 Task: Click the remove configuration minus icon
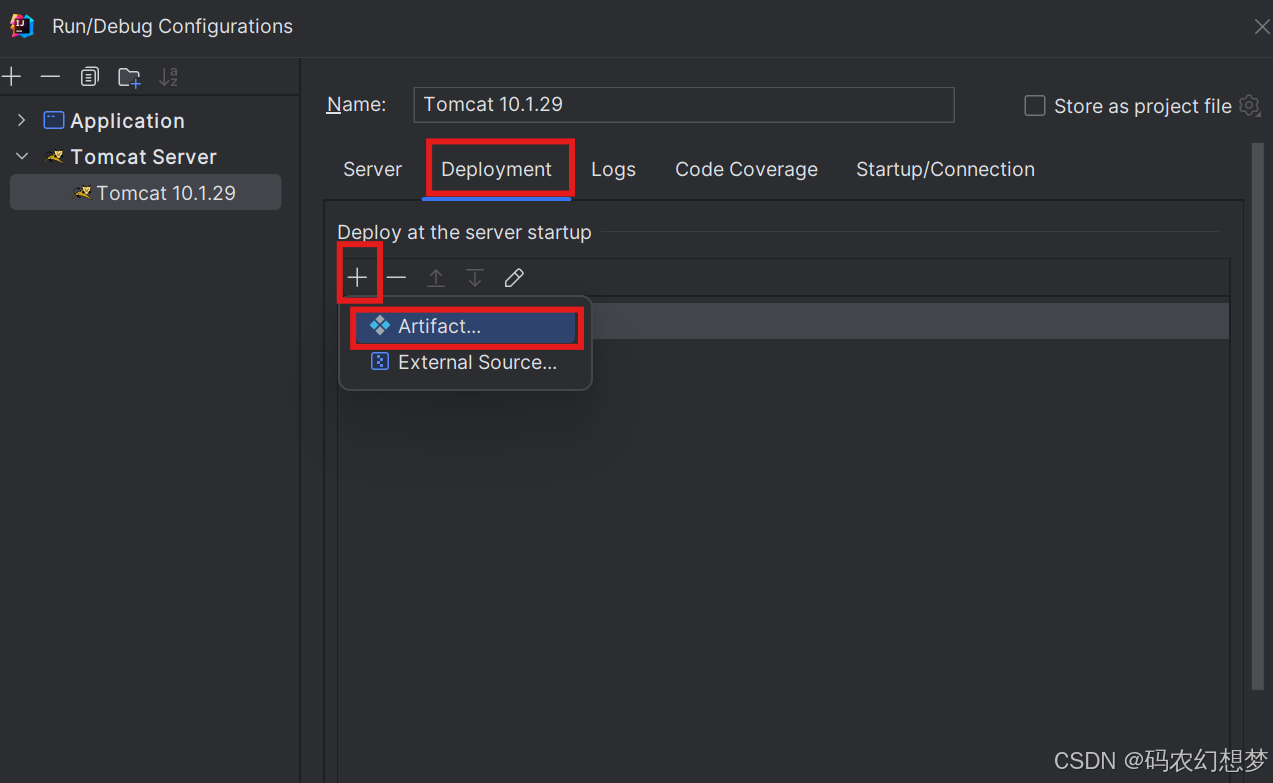[x=50, y=77]
